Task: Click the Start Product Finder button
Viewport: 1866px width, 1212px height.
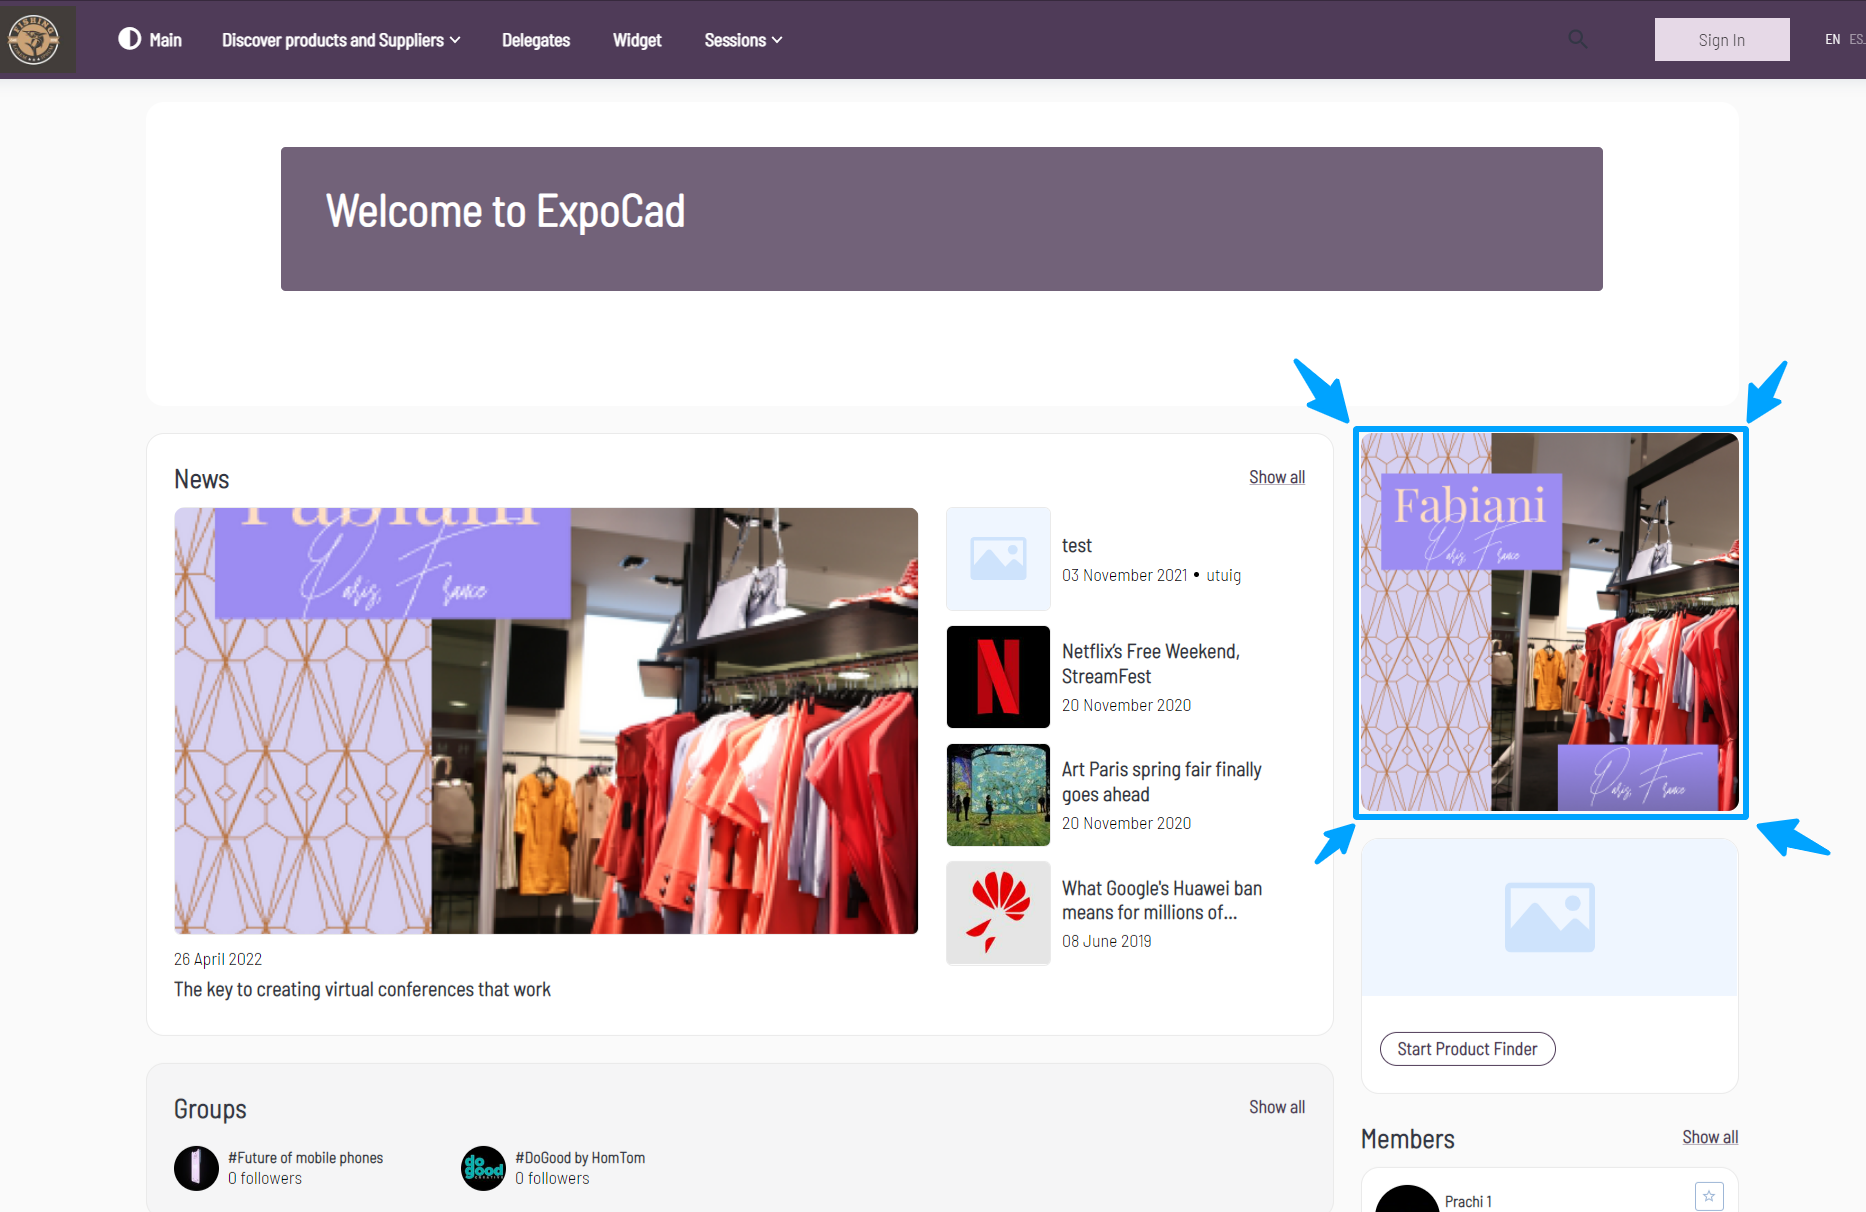Action: pos(1467,1049)
